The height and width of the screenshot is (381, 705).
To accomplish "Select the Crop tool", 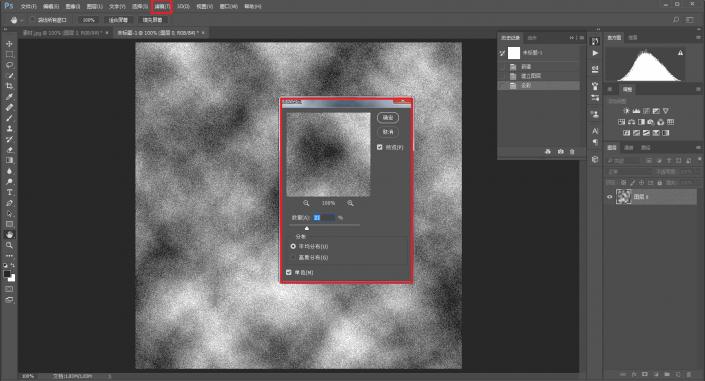I will click(9, 86).
